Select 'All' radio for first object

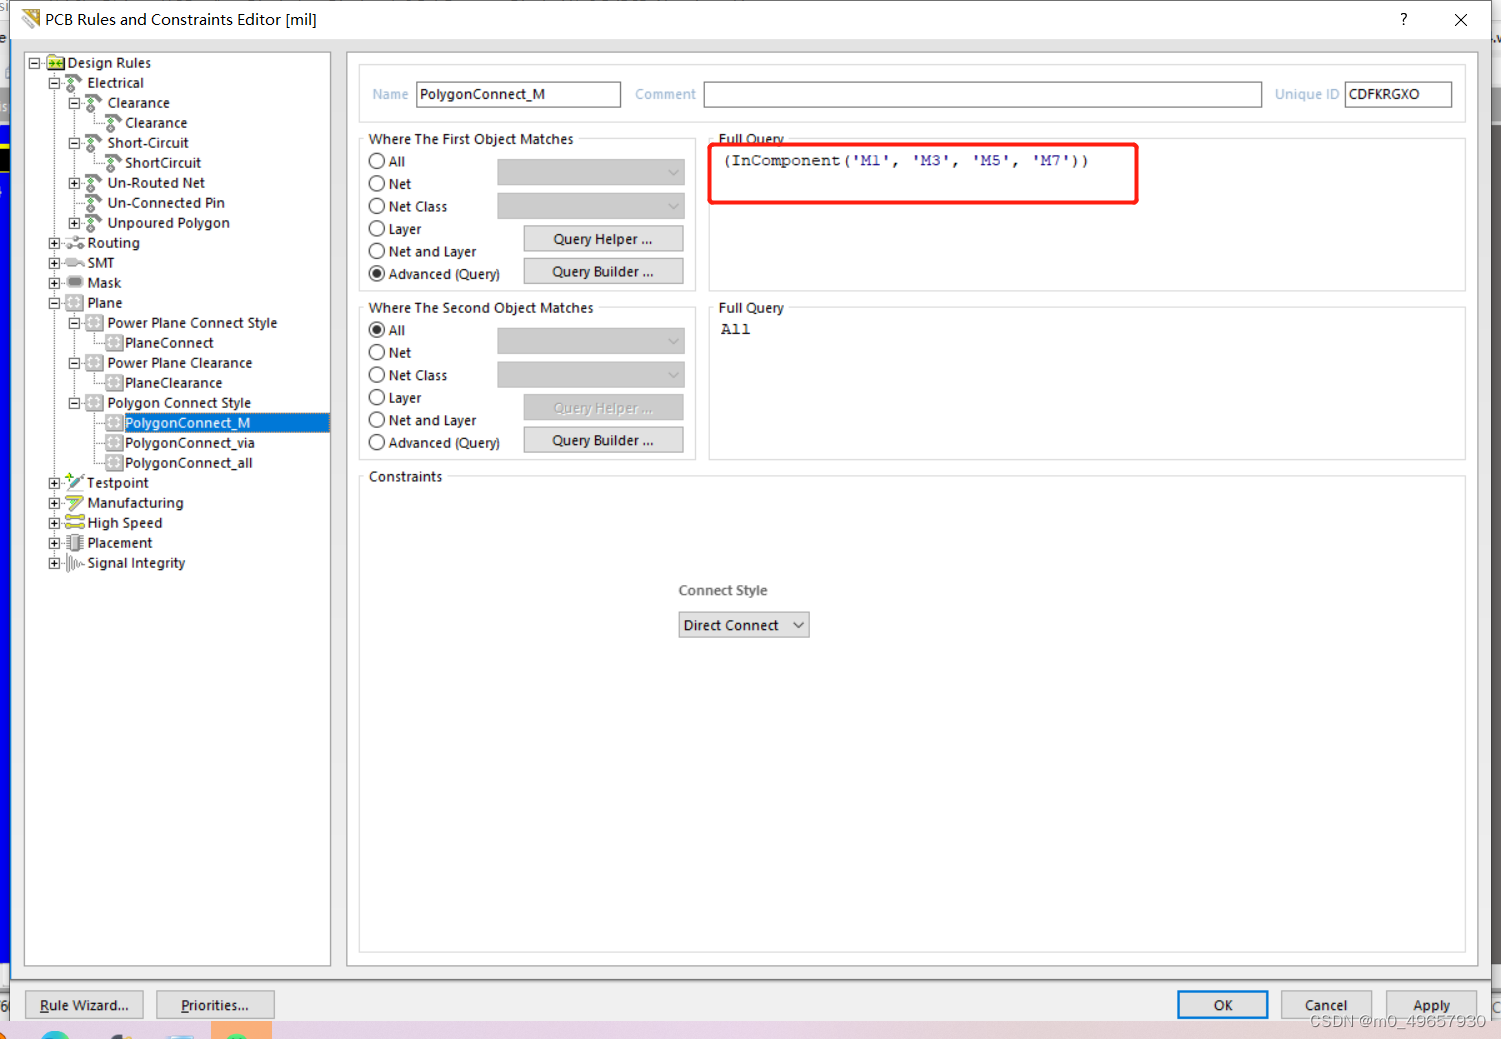tap(377, 161)
